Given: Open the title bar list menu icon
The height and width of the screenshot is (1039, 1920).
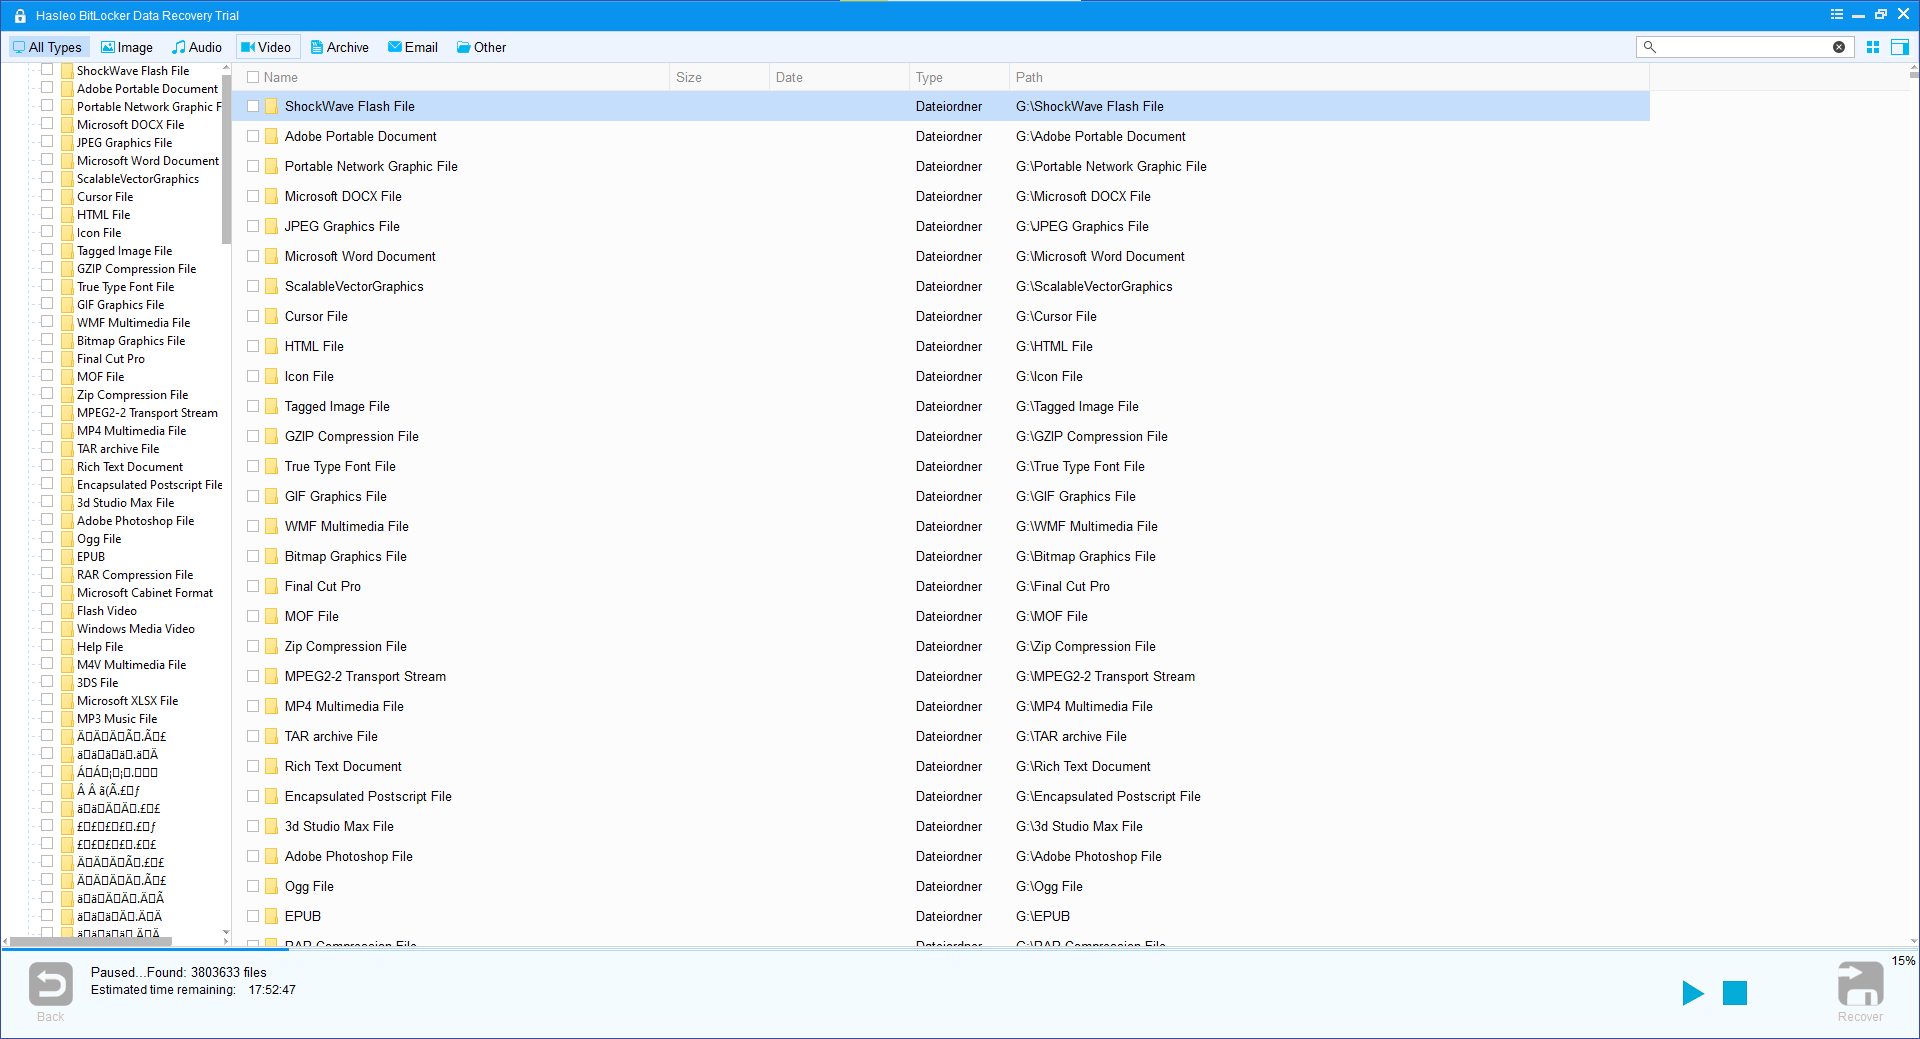Looking at the screenshot, I should pos(1837,15).
